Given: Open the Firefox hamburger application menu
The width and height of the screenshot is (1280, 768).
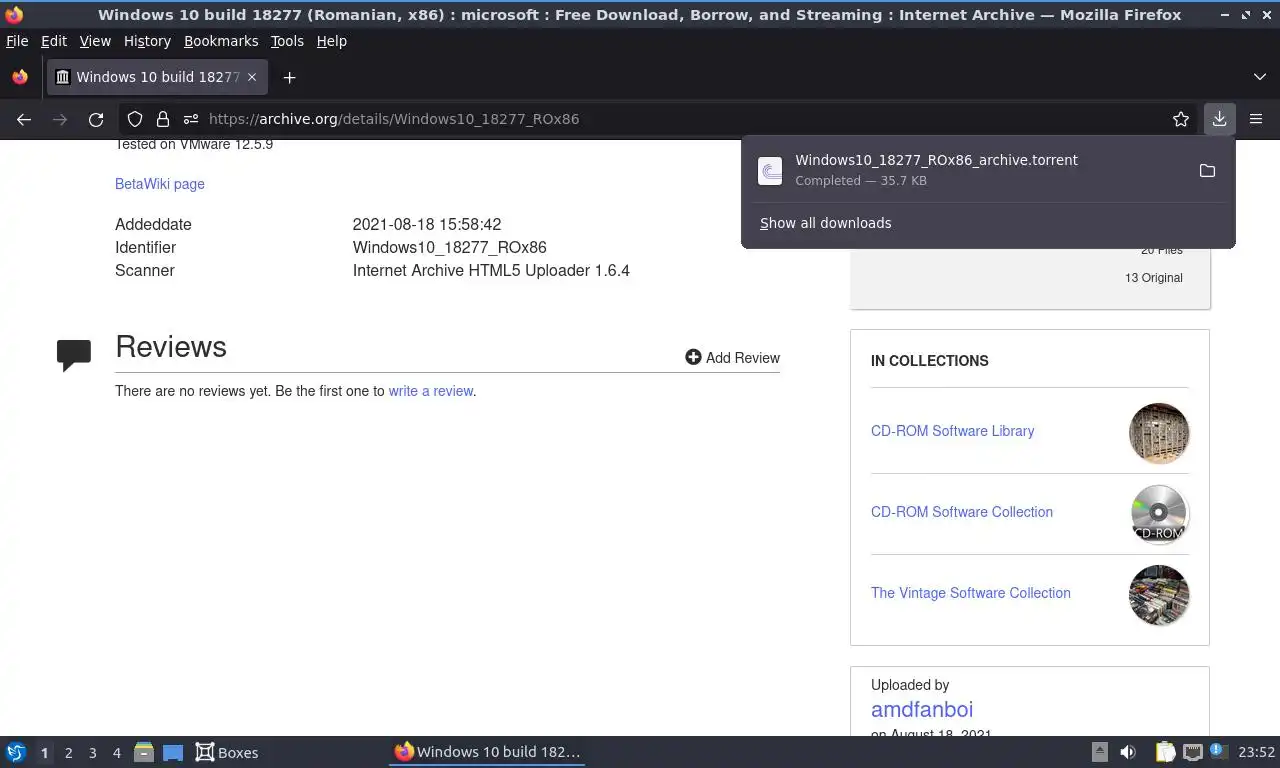Looking at the screenshot, I should coord(1256,119).
